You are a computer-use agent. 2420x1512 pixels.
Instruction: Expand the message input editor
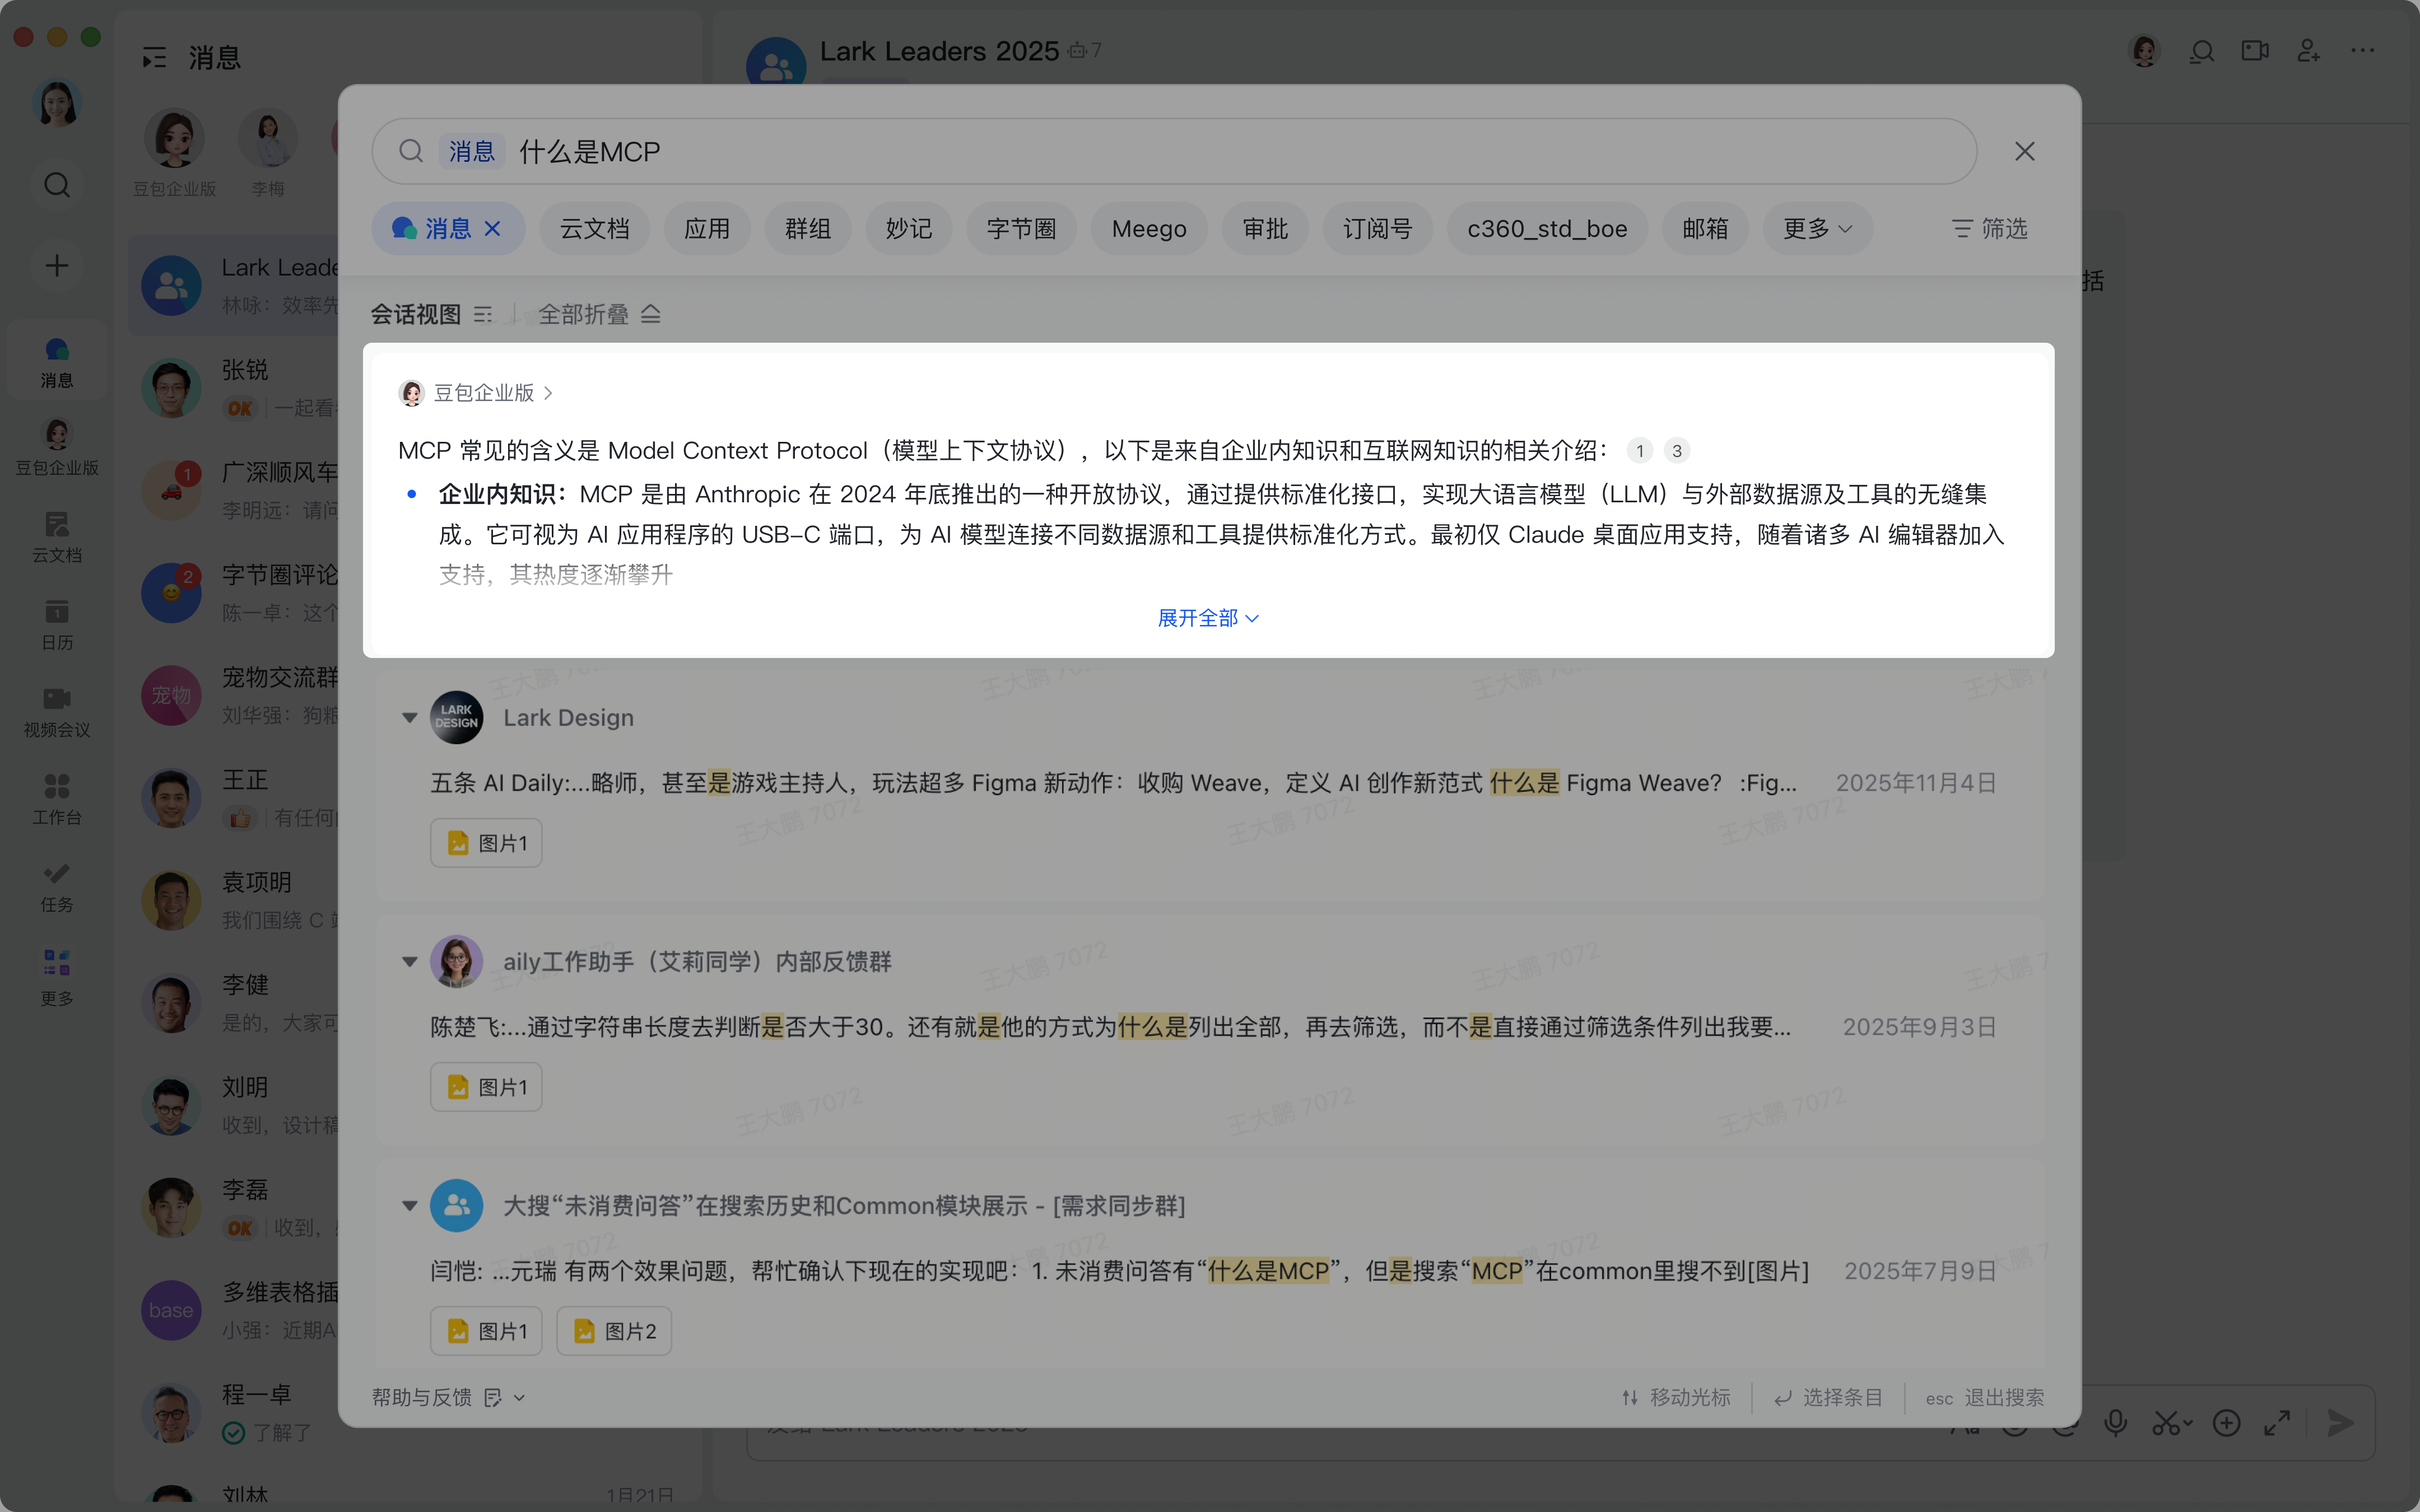coord(2277,1423)
